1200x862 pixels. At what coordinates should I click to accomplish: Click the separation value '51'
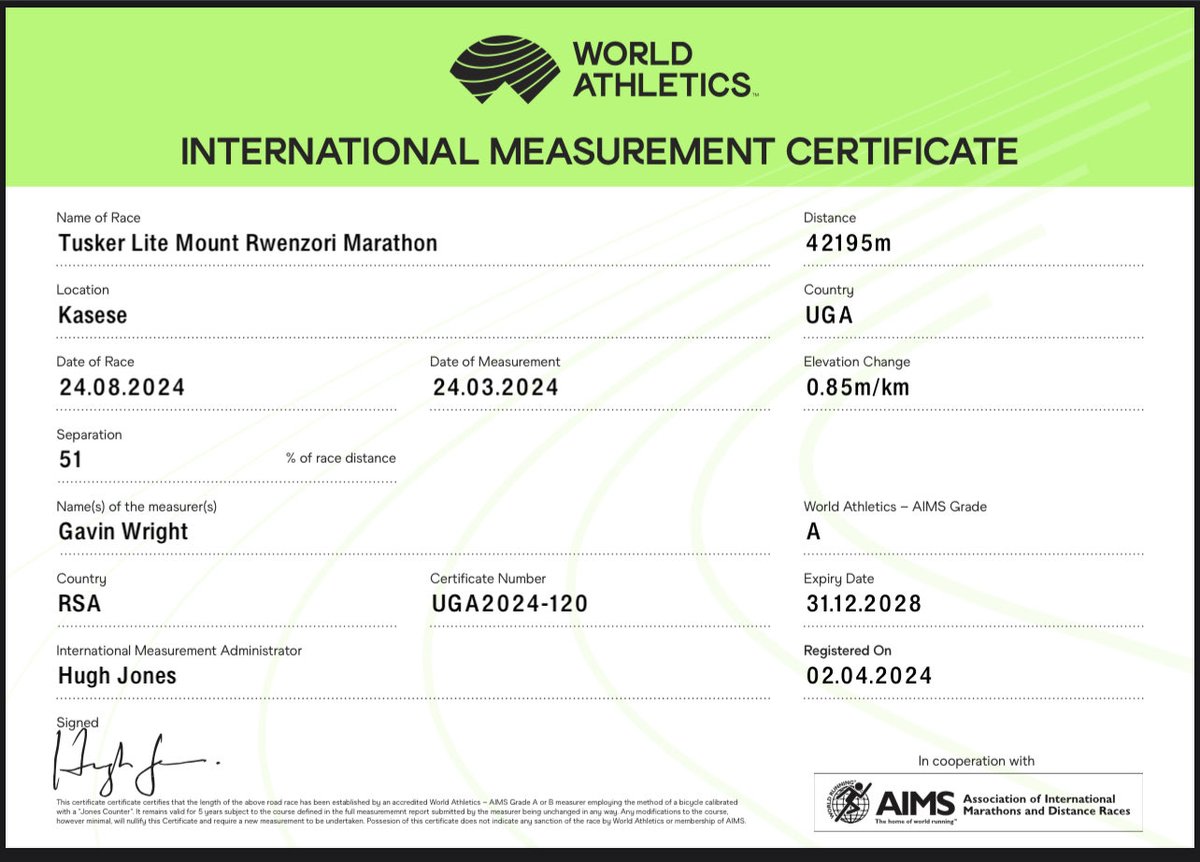point(70,459)
